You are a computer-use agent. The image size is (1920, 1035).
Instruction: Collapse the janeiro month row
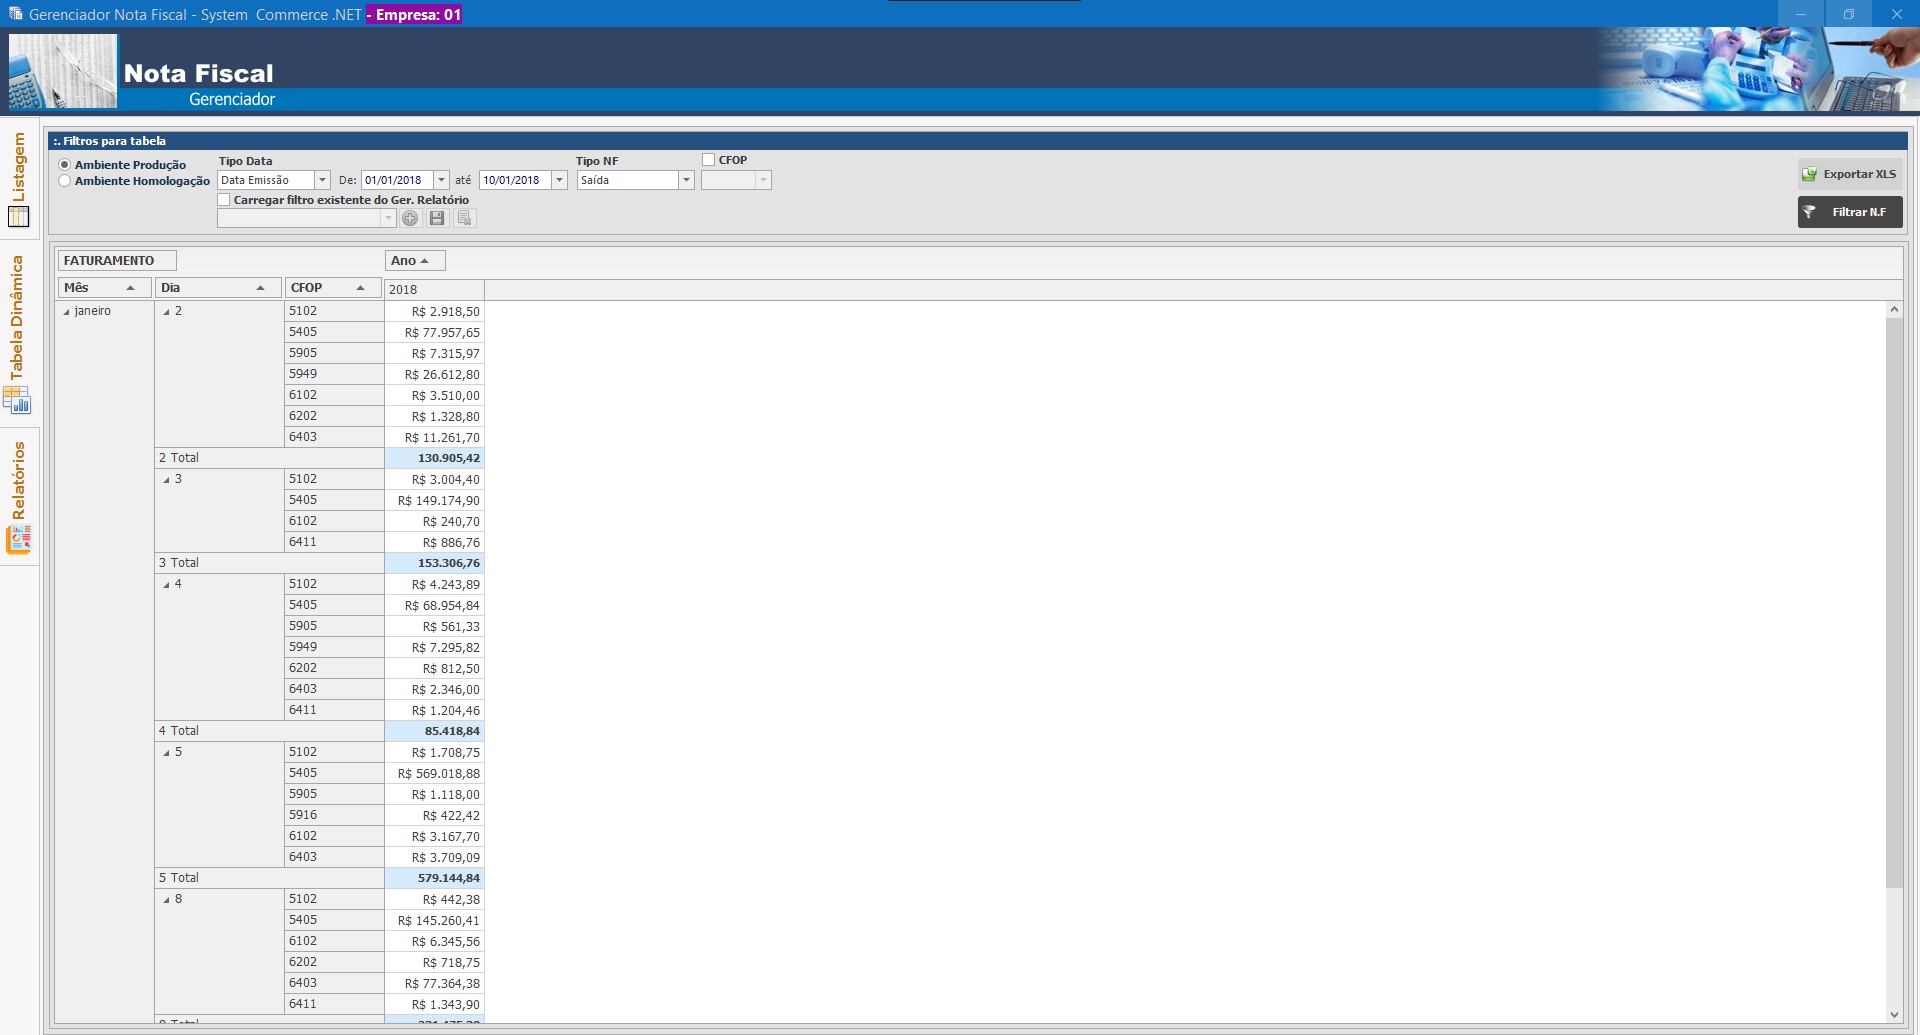tap(67, 312)
